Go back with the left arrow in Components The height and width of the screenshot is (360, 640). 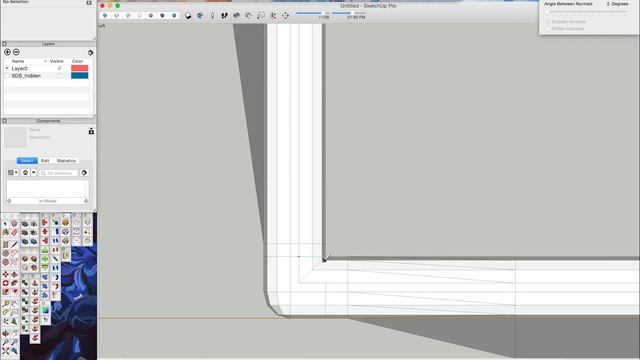coord(9,201)
